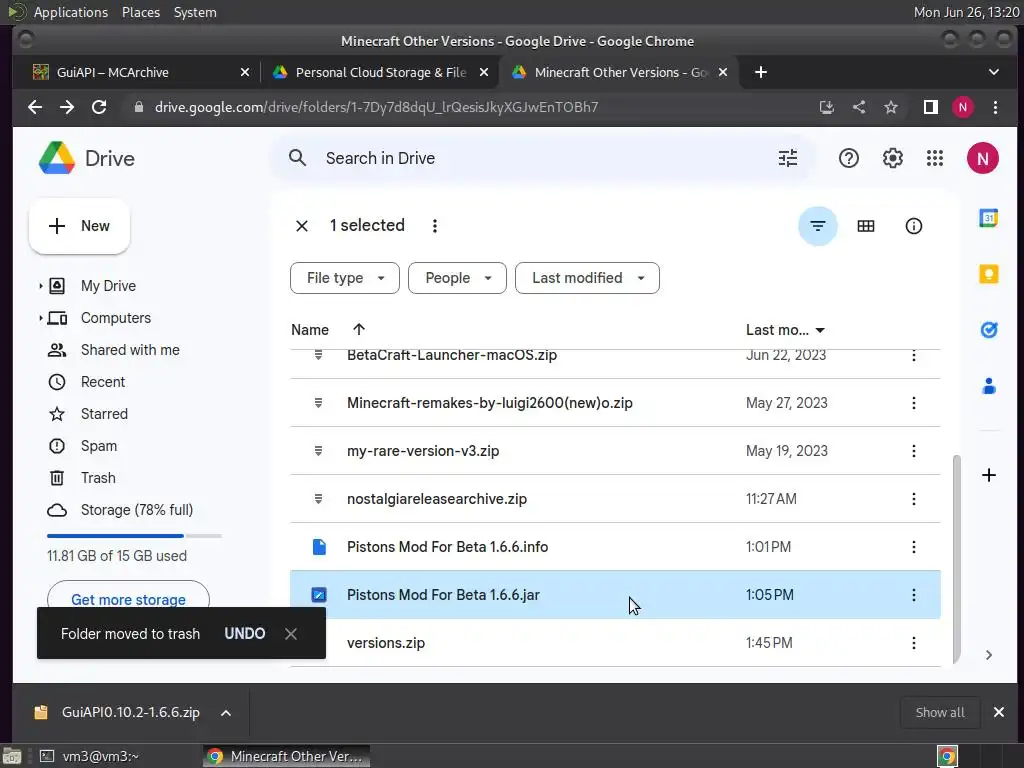Open Chrome three-dot menu
The image size is (1024, 768).
[x=995, y=107]
